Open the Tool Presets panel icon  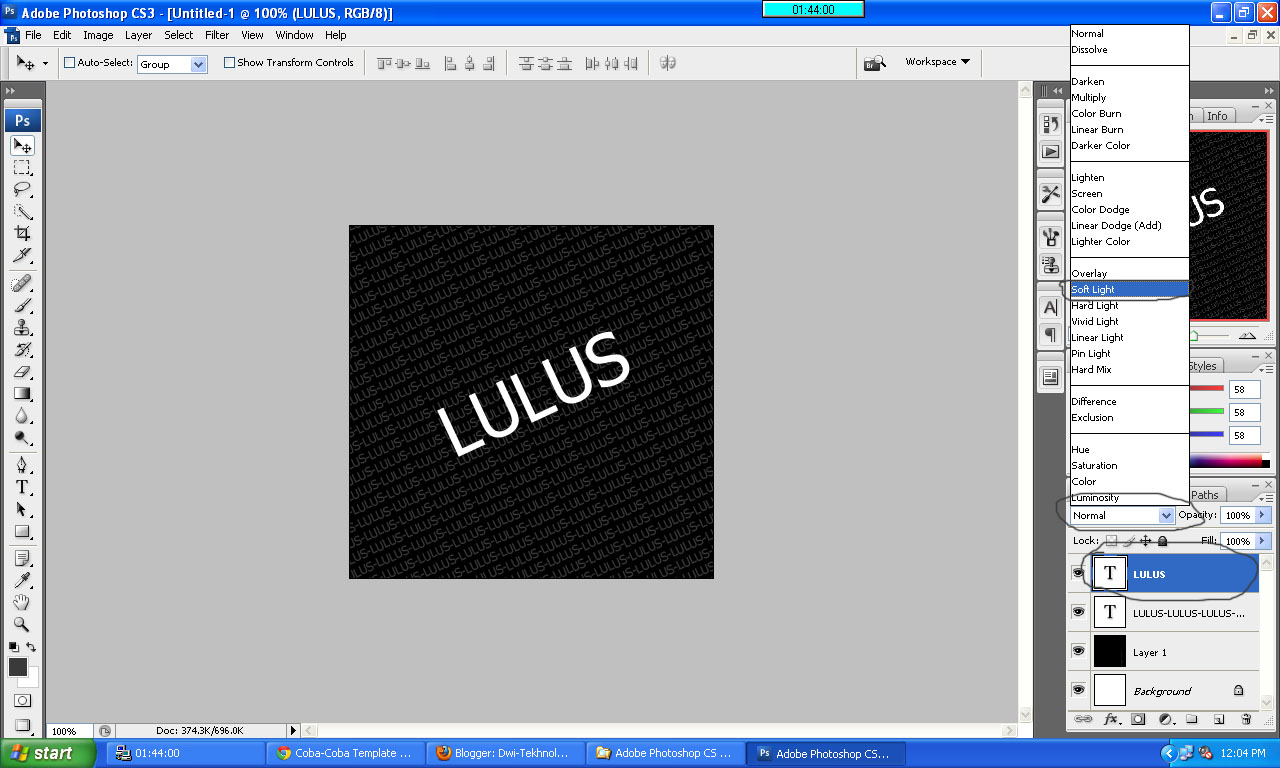coord(1050,193)
